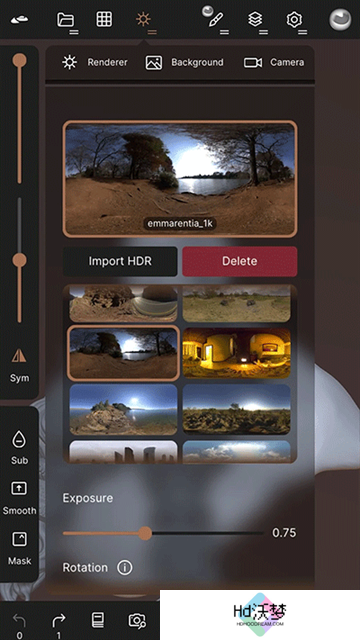
Task: Select the rocky cave HDR thumbnail
Action: tap(123, 304)
